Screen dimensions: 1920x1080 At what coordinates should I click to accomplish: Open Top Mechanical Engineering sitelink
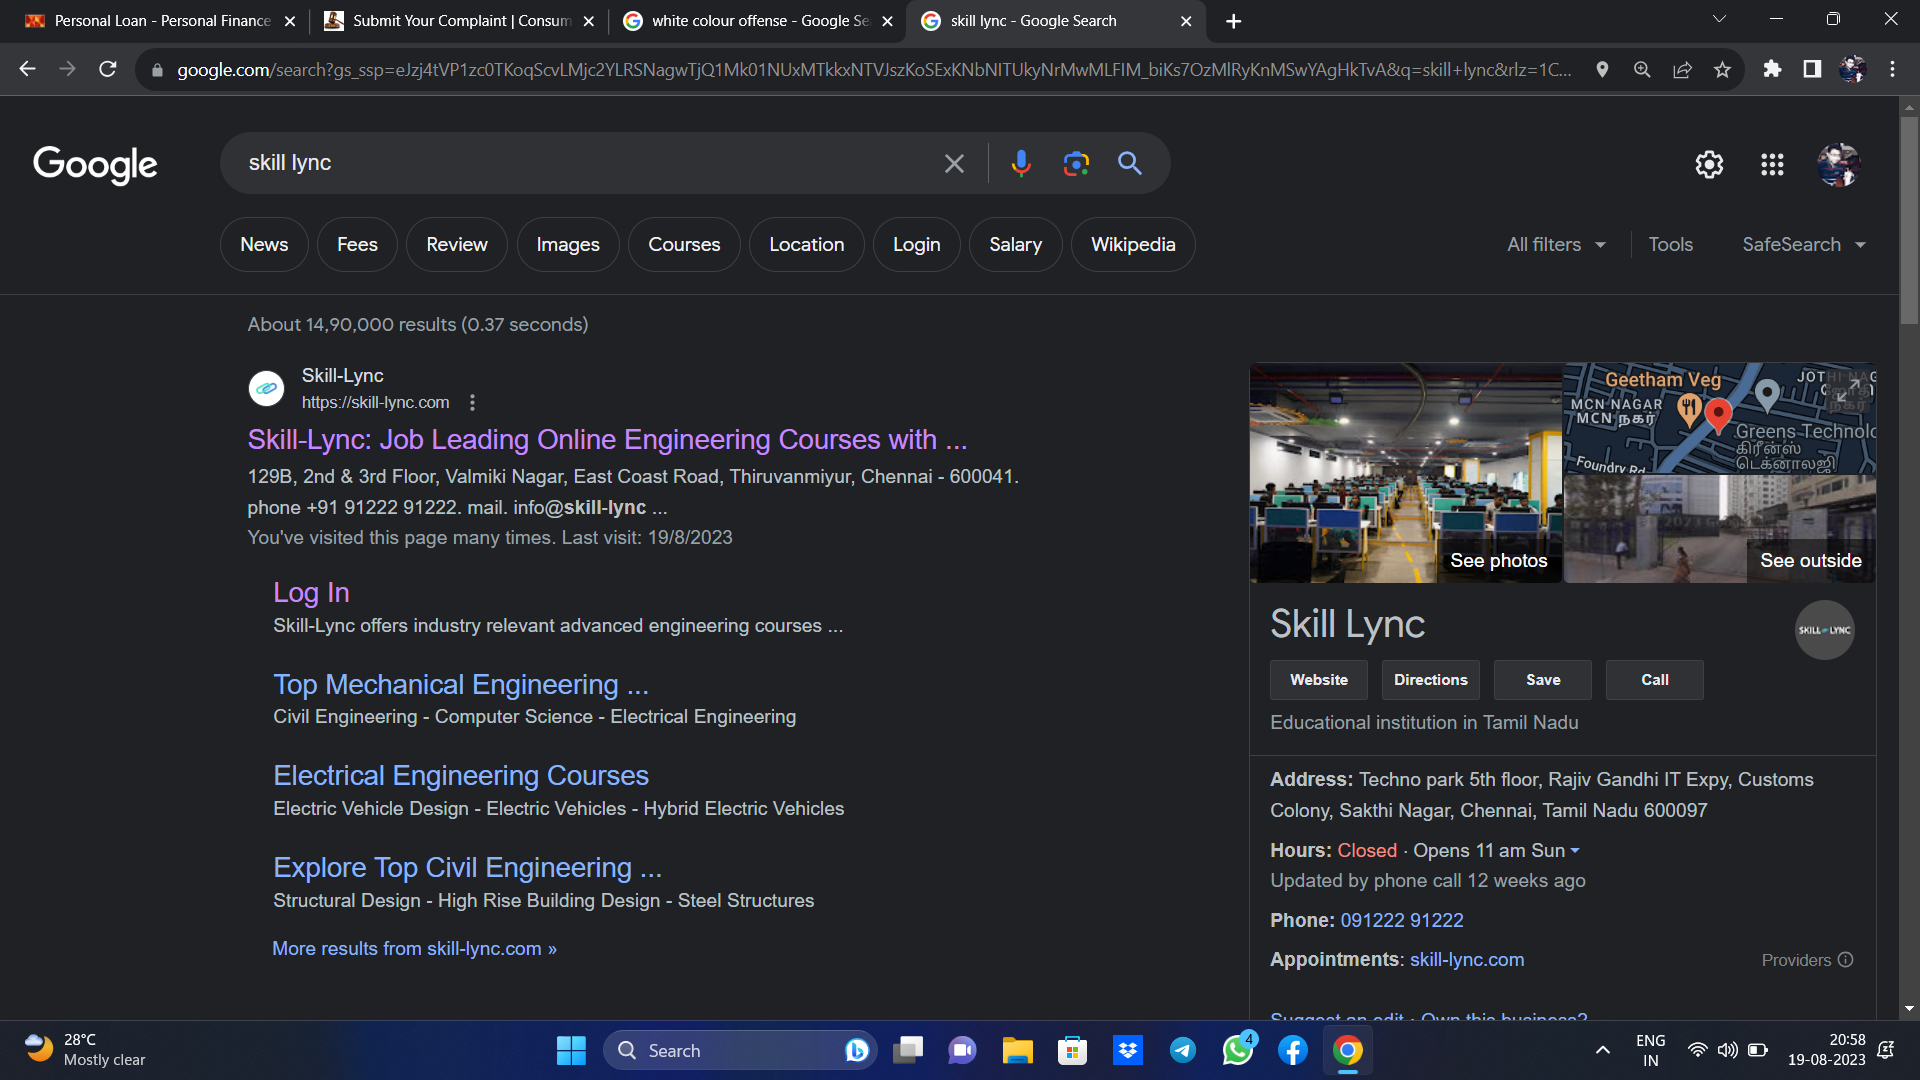(x=461, y=684)
